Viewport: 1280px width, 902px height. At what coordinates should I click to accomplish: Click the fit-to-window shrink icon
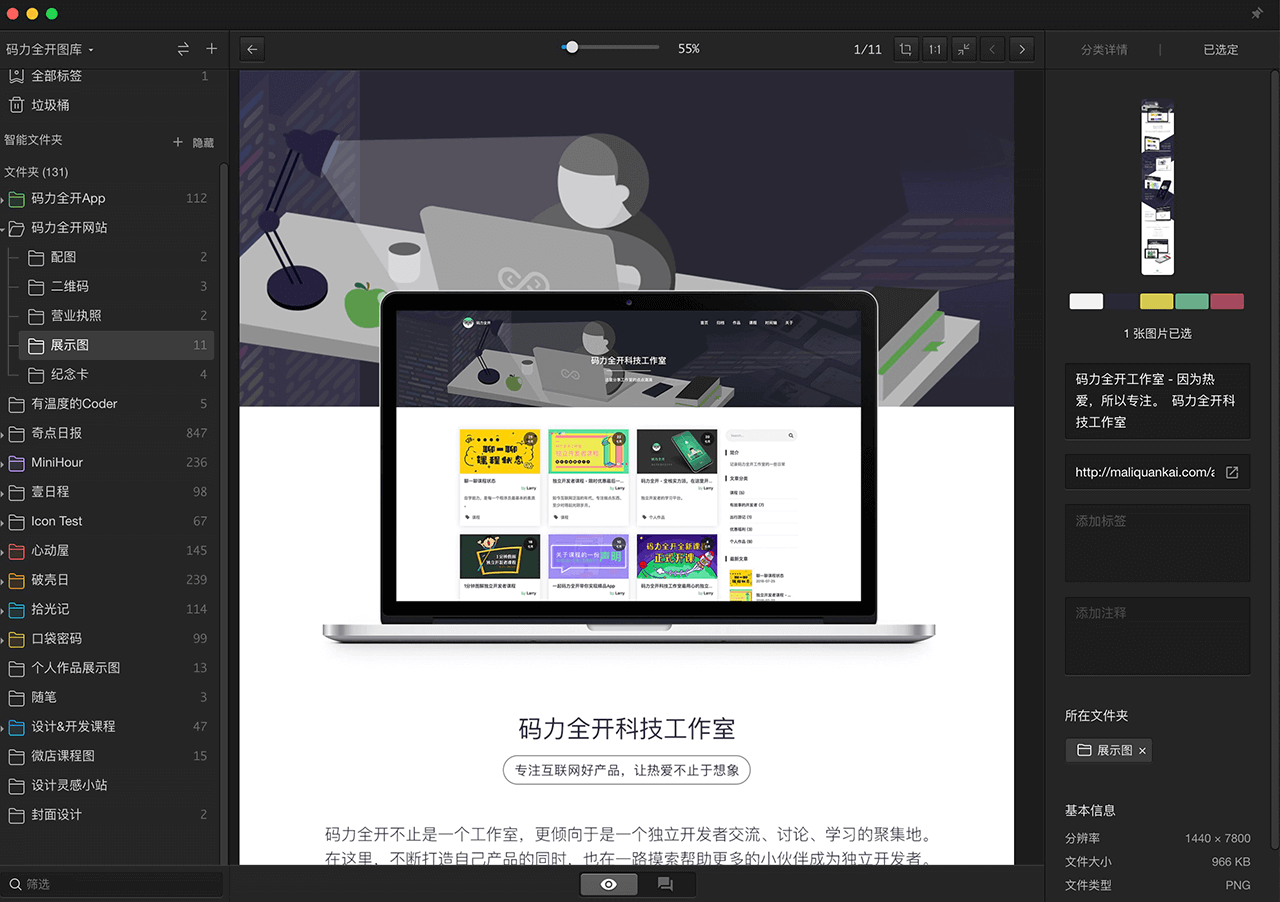pyautogui.click(x=963, y=49)
